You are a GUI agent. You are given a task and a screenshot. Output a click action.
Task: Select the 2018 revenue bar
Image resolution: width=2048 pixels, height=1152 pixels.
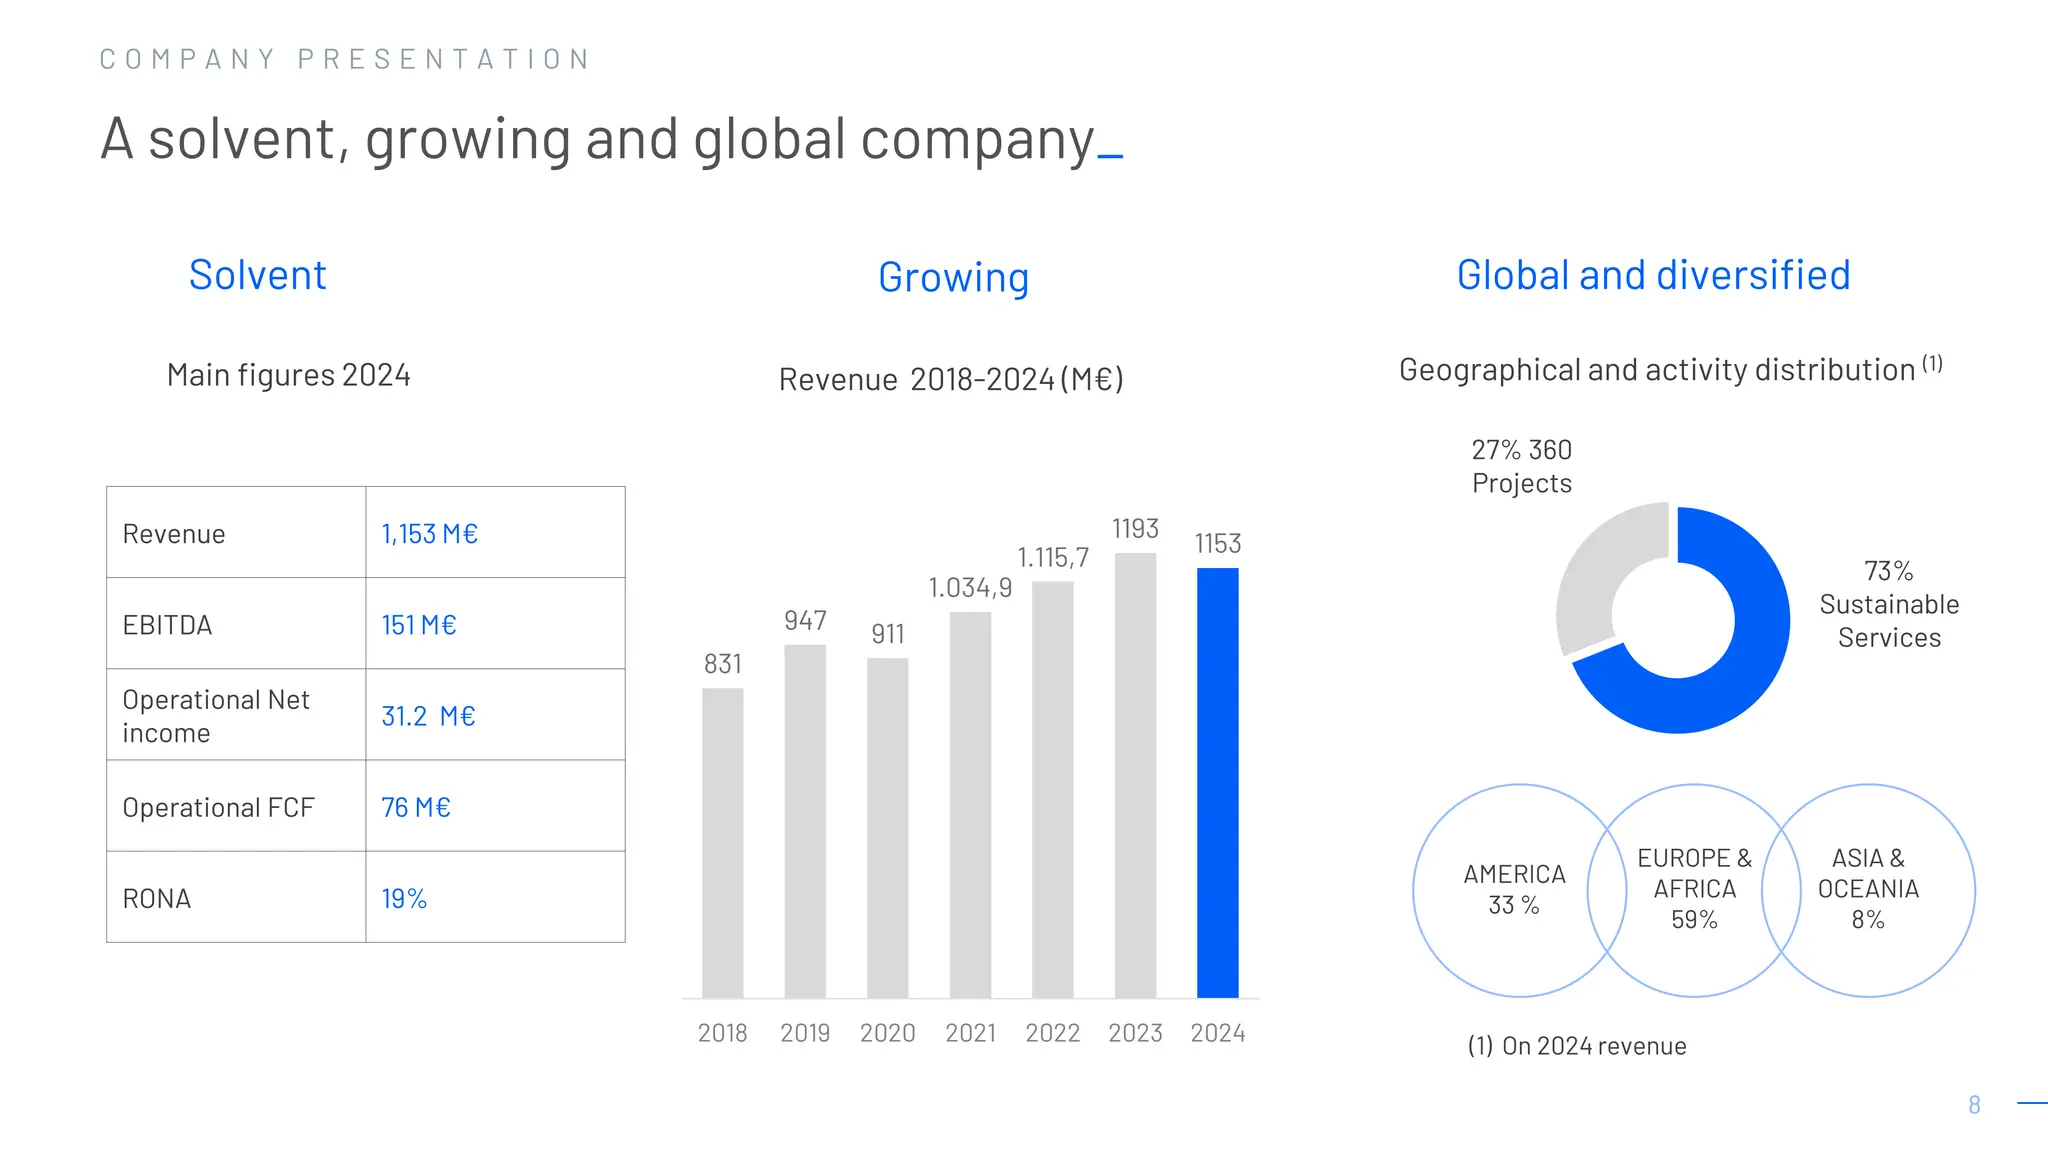(722, 842)
